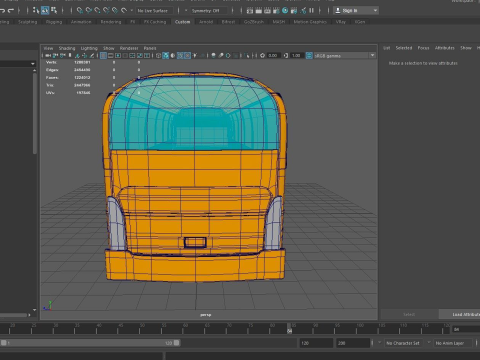Switch to select by component type mode
480x360 pixels.
(54, 11)
